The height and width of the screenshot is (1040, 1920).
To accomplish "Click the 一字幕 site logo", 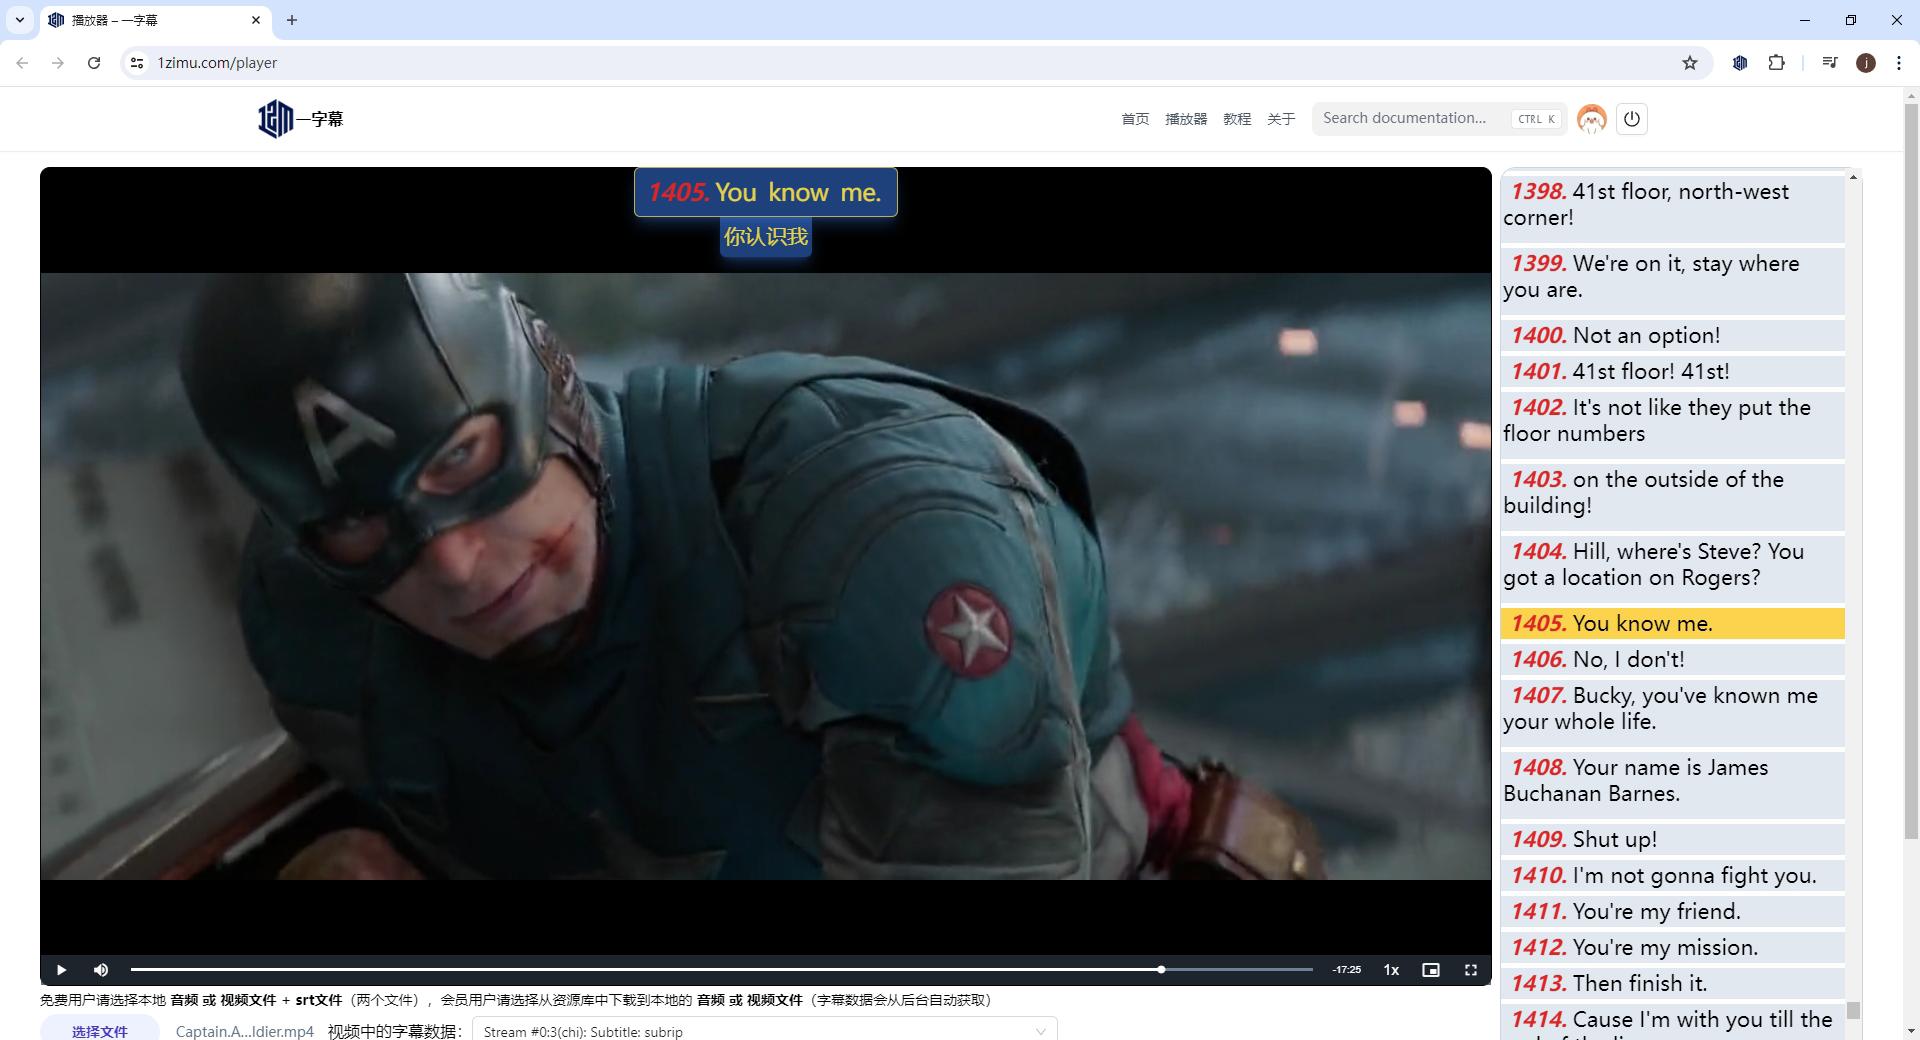I will click(x=300, y=119).
